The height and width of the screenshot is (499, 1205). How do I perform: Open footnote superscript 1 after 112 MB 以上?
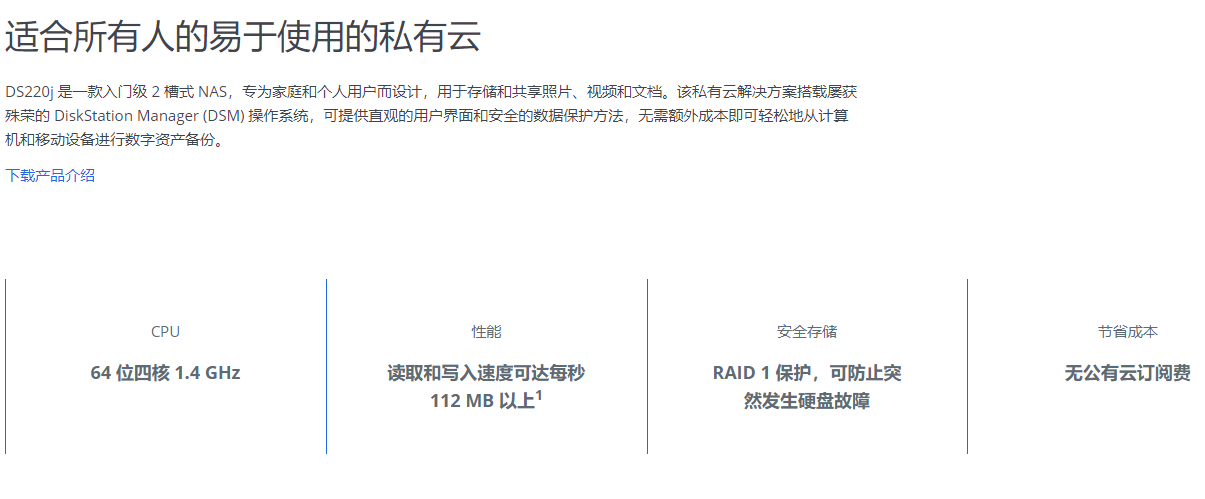click(x=539, y=396)
